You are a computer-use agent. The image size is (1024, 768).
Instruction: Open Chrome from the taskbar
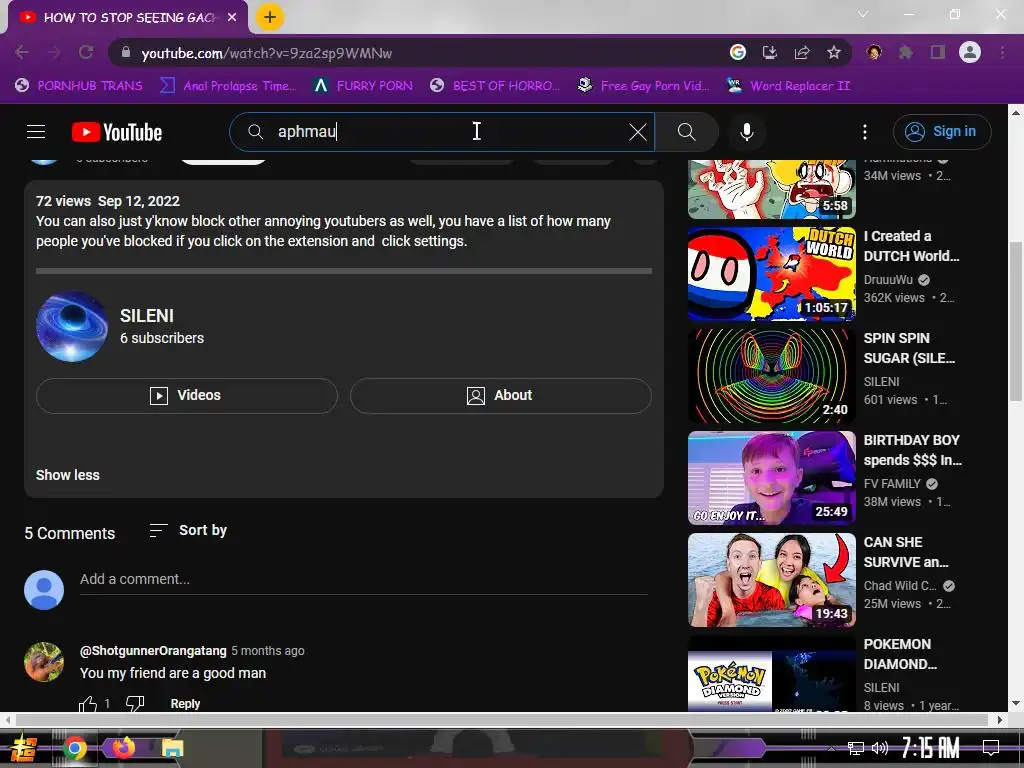point(74,748)
